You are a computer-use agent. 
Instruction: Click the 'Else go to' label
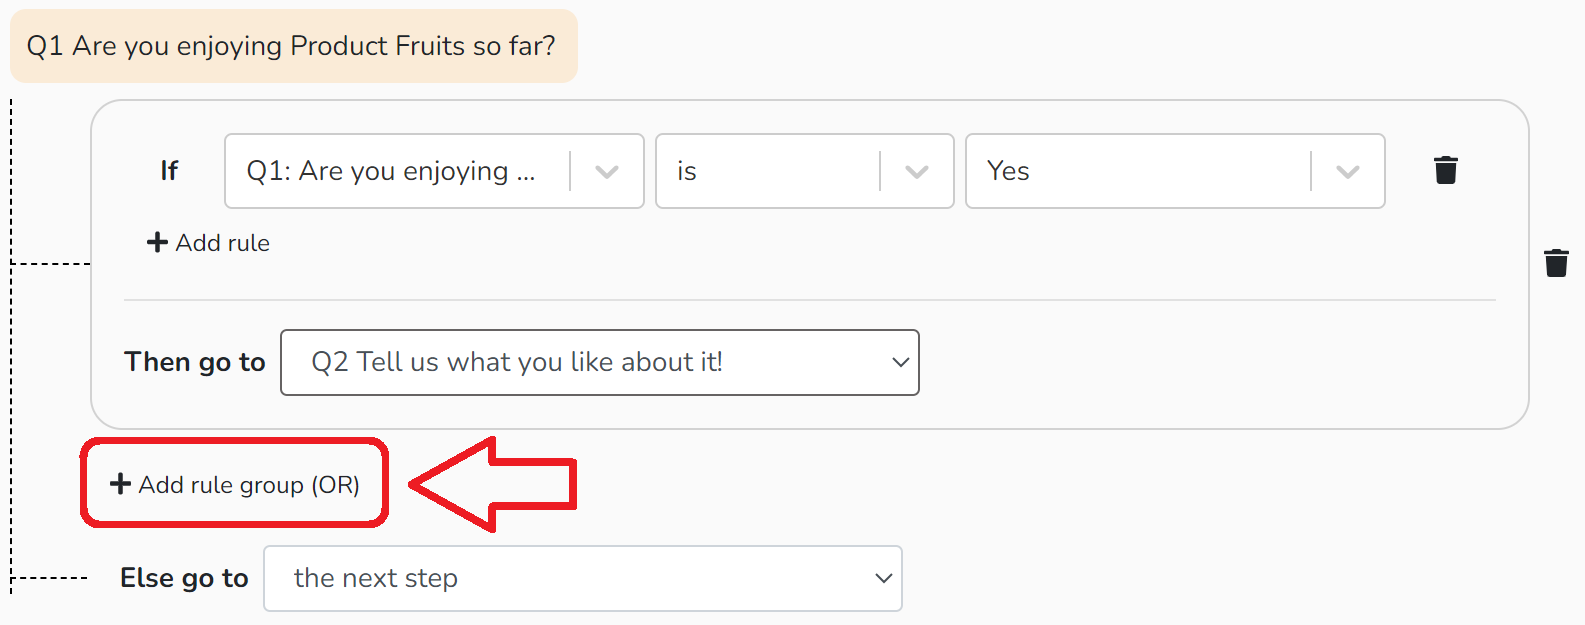click(x=184, y=578)
